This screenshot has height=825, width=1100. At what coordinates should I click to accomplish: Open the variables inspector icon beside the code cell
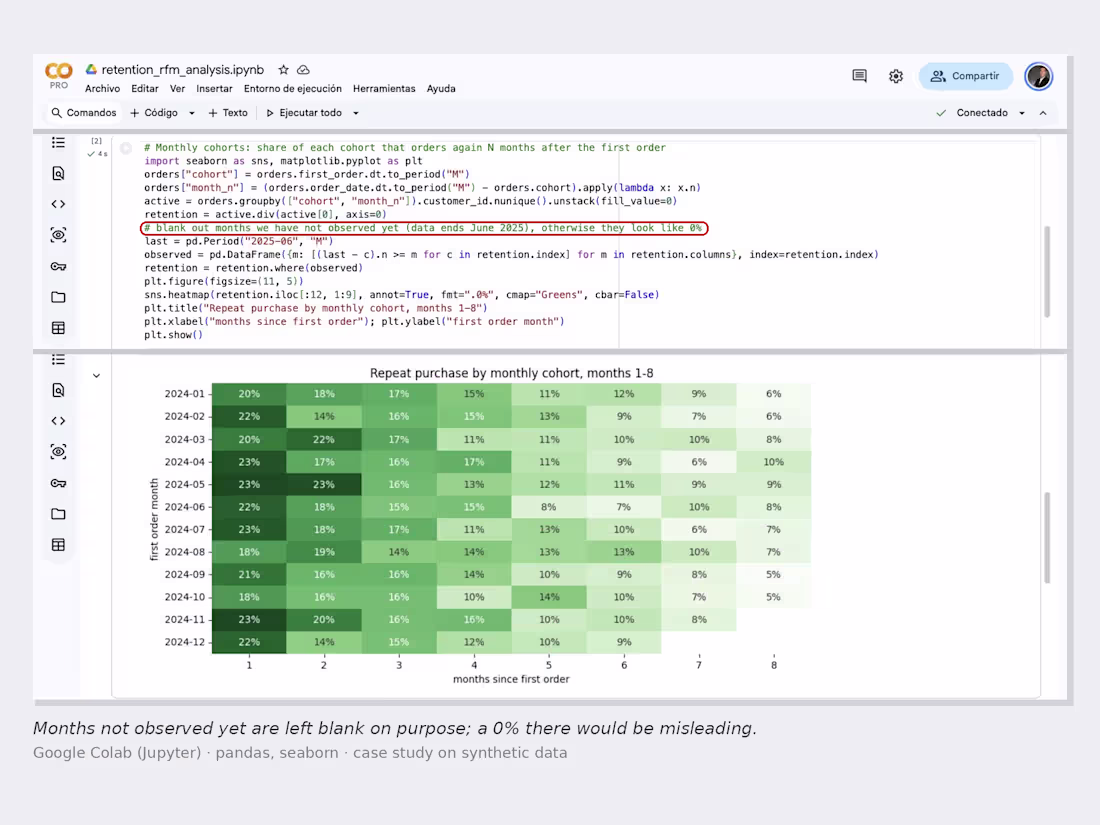pos(58,235)
